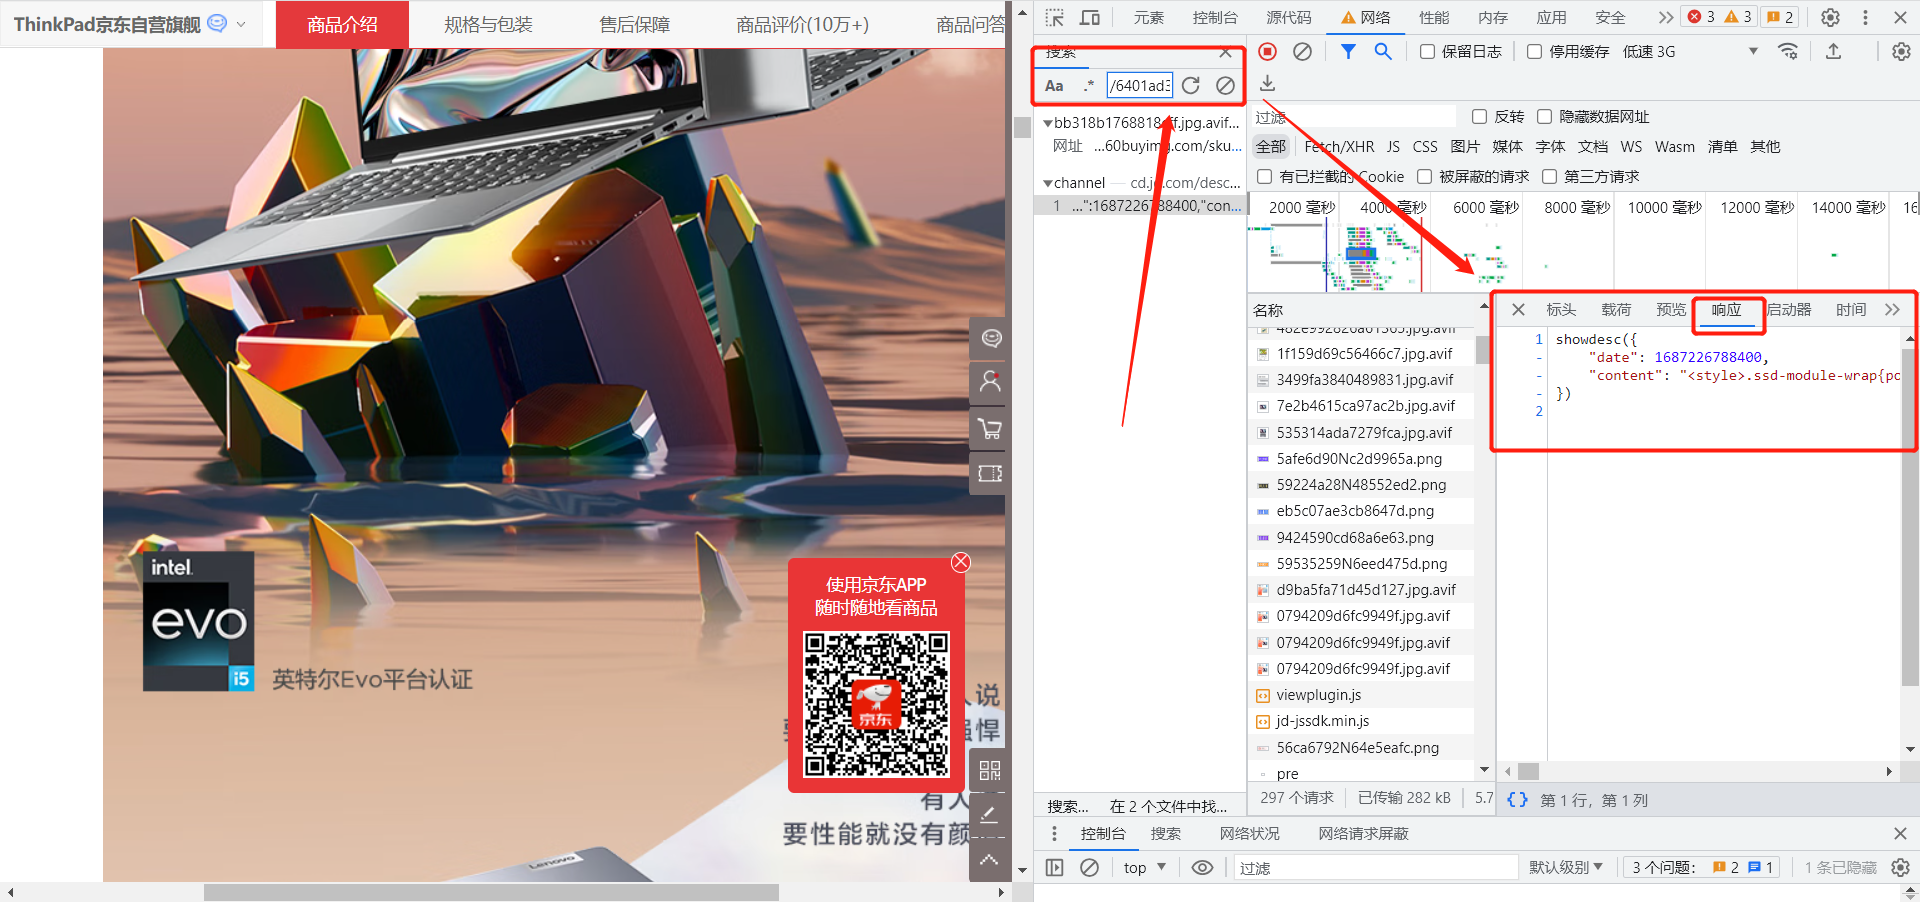Enable the 保留日志 checkbox
Image resolution: width=1920 pixels, height=902 pixels.
pyautogui.click(x=1428, y=51)
